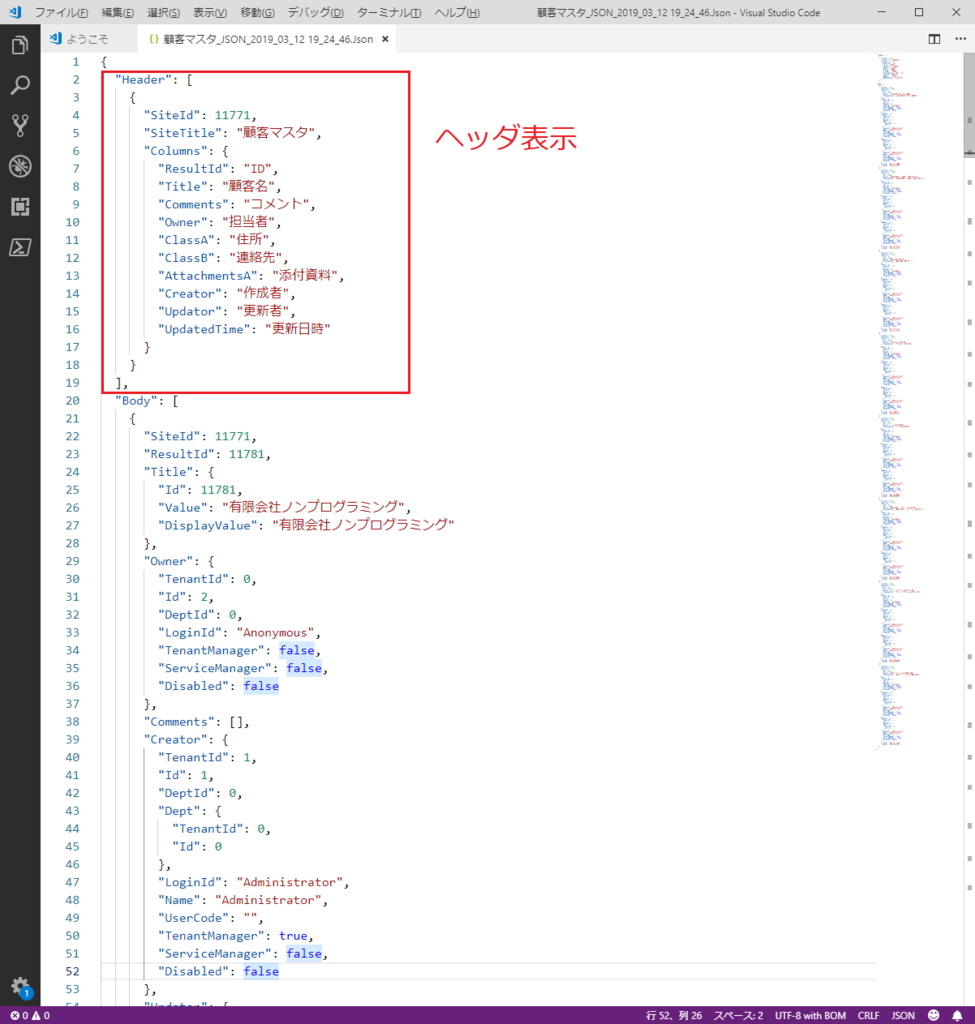
Task: Click the "Administrator" Name value on line 48
Action: 268,900
